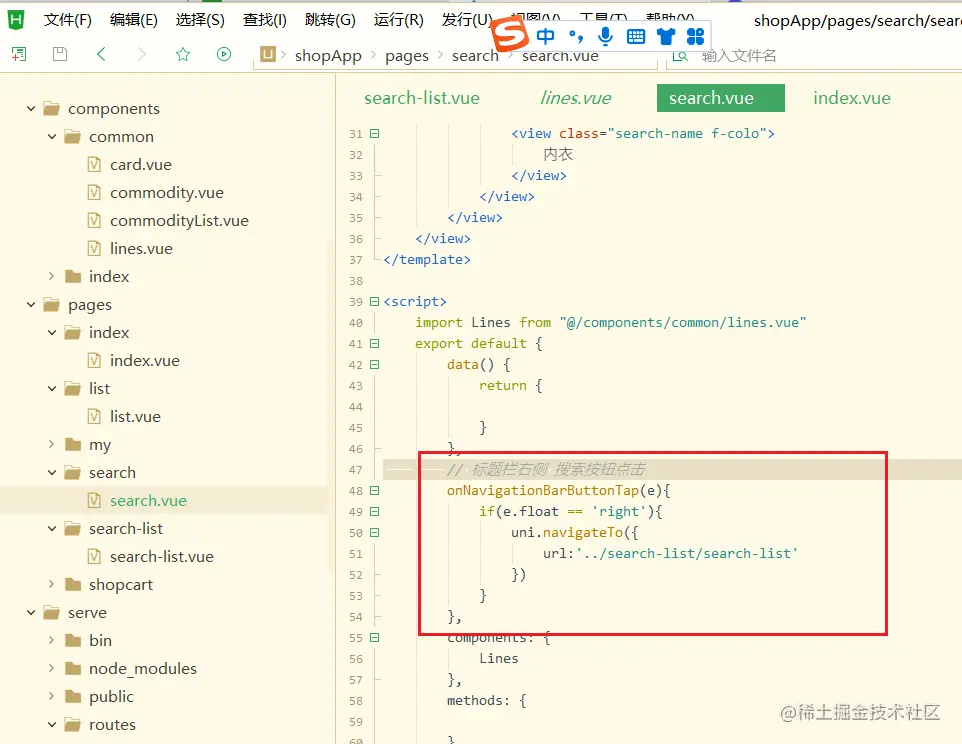
Task: Open list.vue in the file tree
Action: point(135,416)
